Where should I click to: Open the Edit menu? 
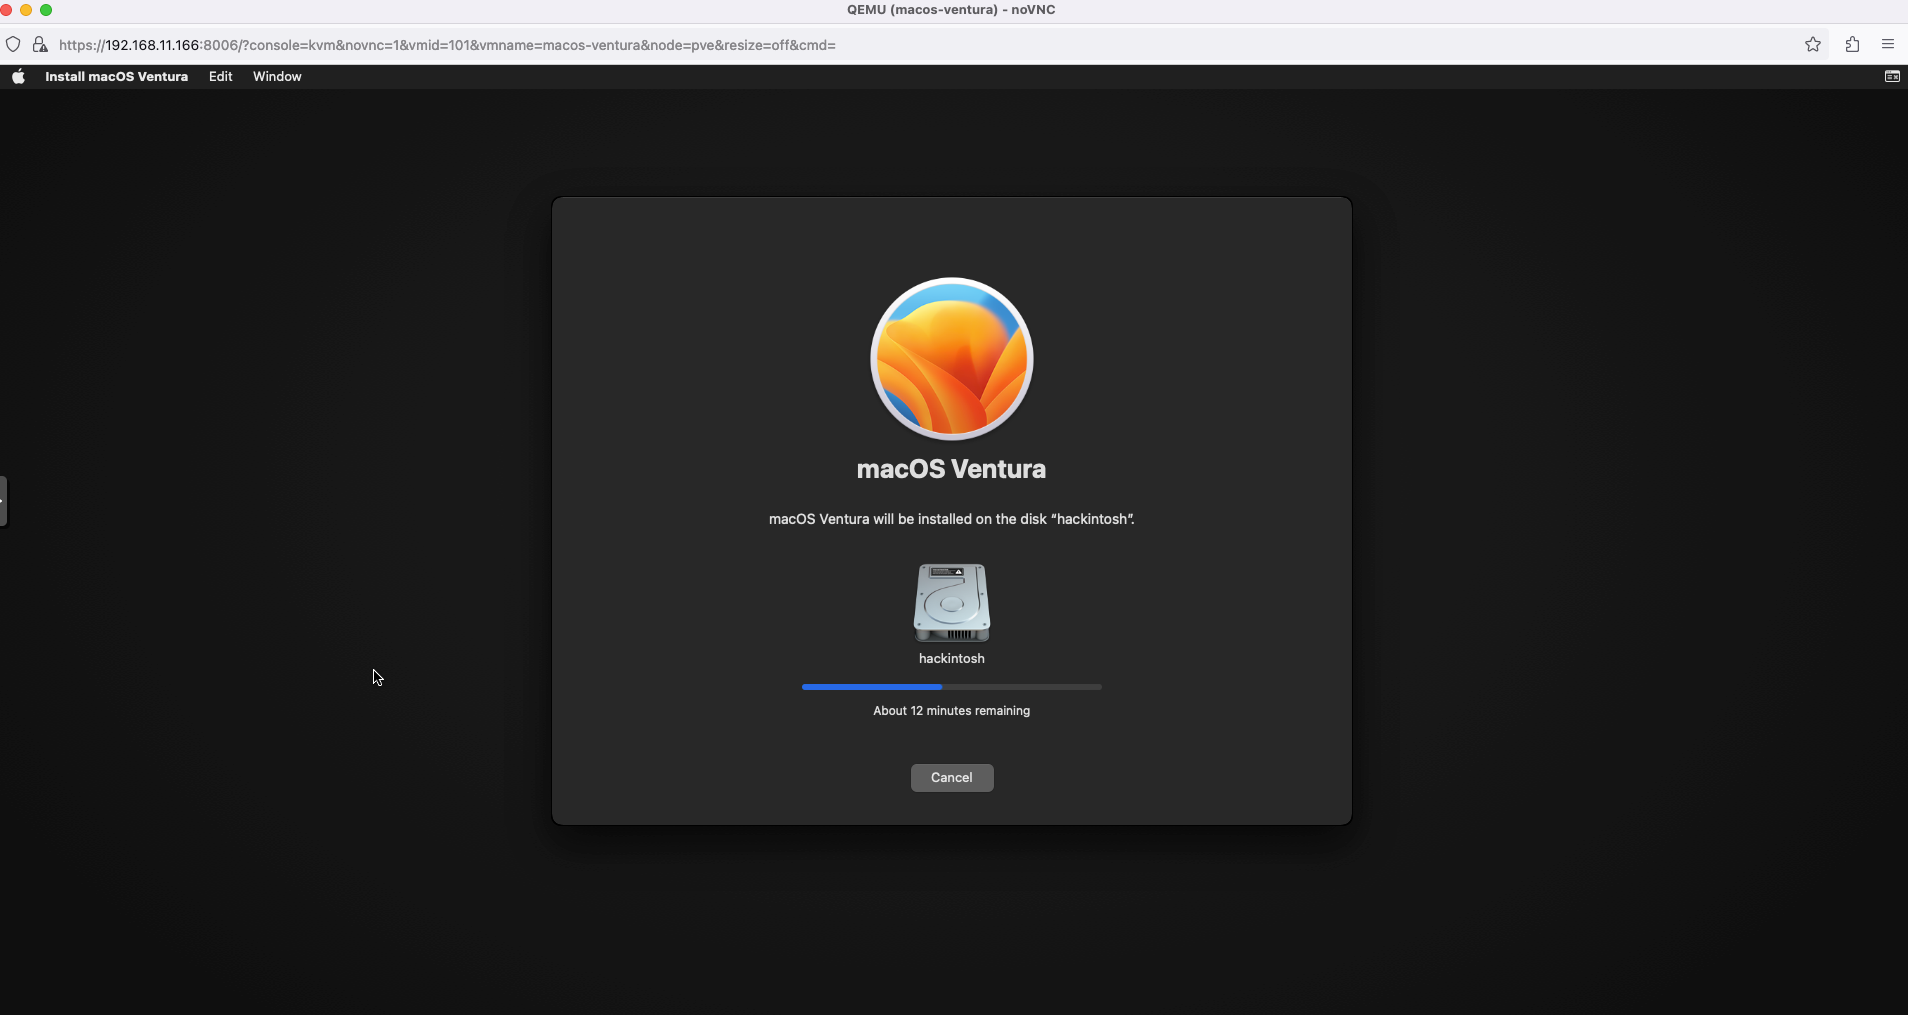tap(220, 77)
